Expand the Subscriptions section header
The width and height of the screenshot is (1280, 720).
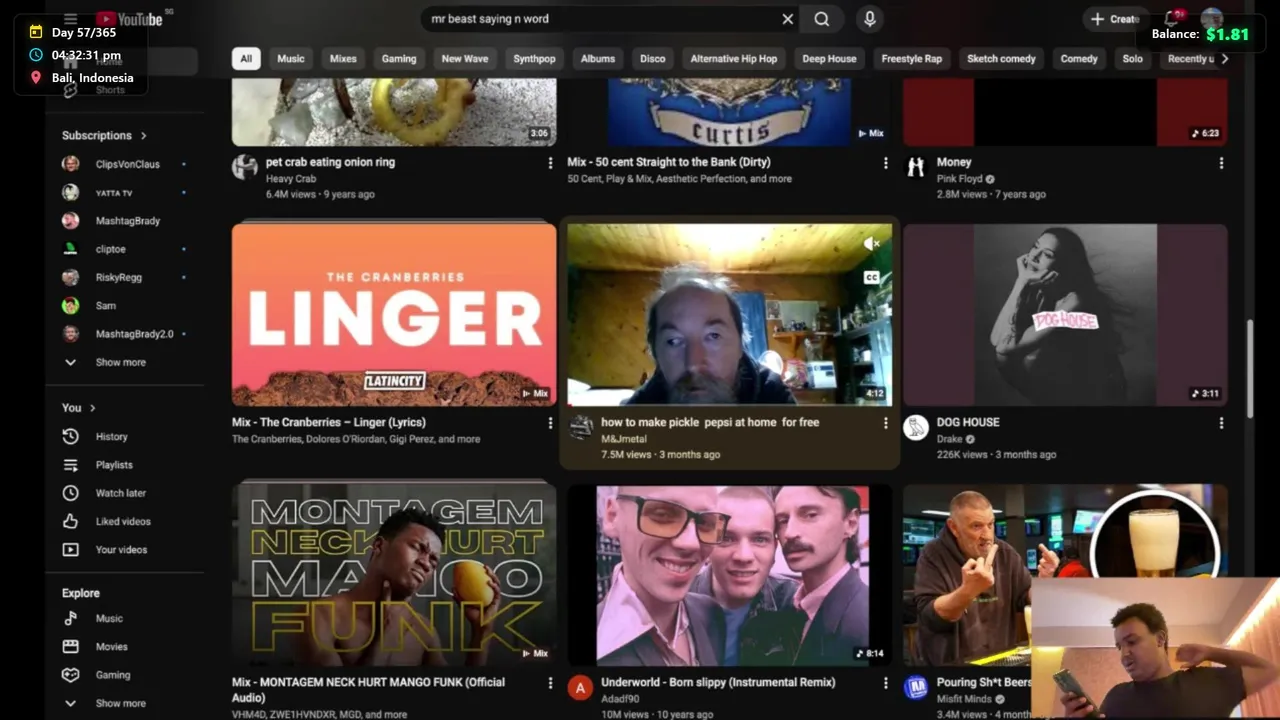[x=104, y=135]
